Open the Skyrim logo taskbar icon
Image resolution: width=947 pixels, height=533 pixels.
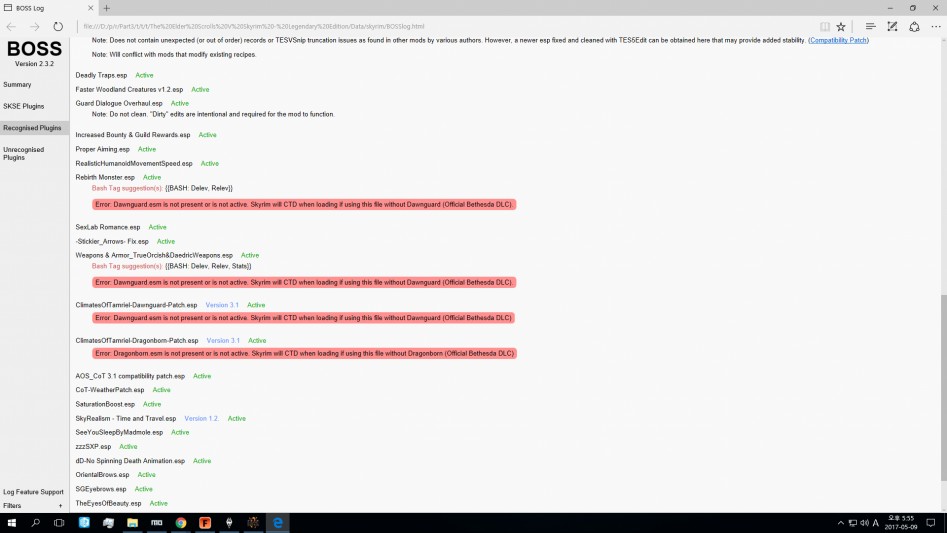point(229,523)
